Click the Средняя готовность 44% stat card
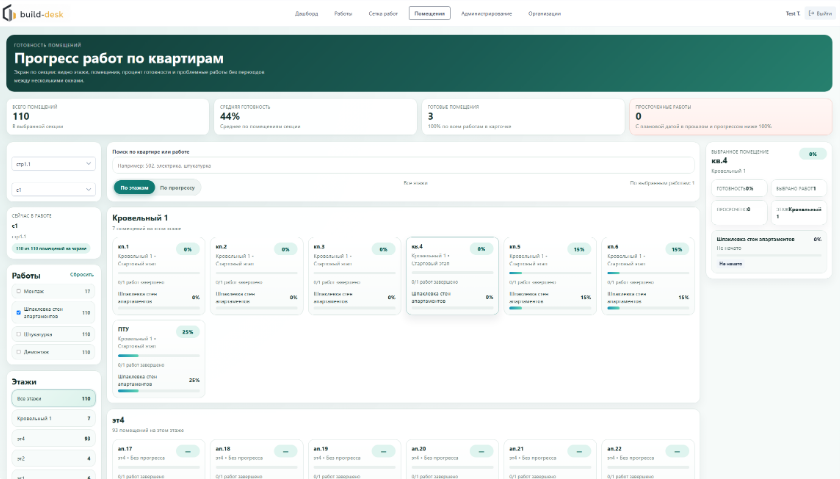 (x=315, y=116)
